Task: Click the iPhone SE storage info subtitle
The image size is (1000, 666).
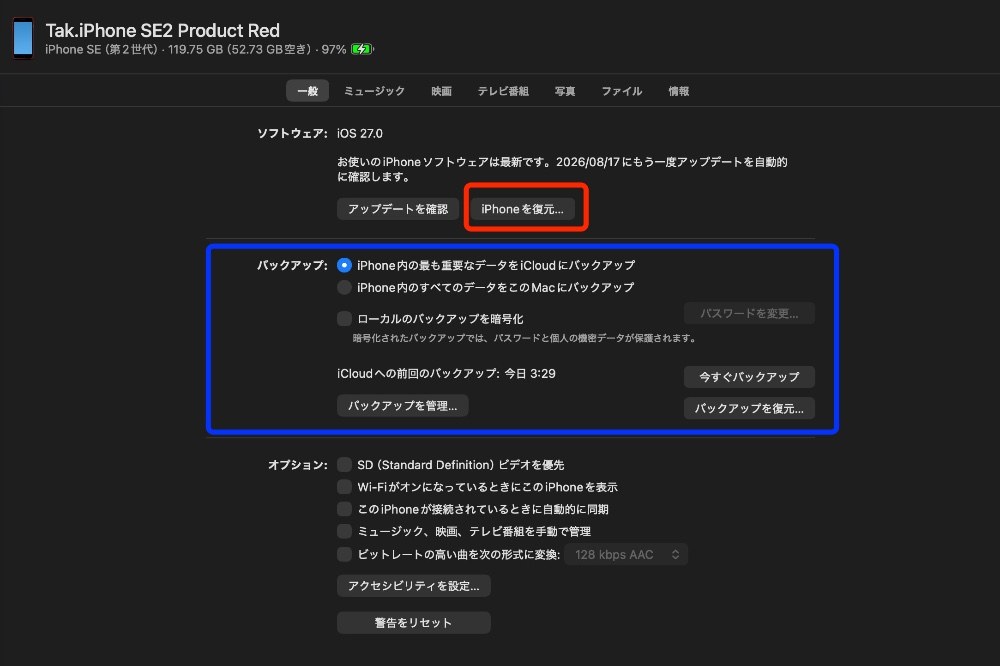Action: 196,49
